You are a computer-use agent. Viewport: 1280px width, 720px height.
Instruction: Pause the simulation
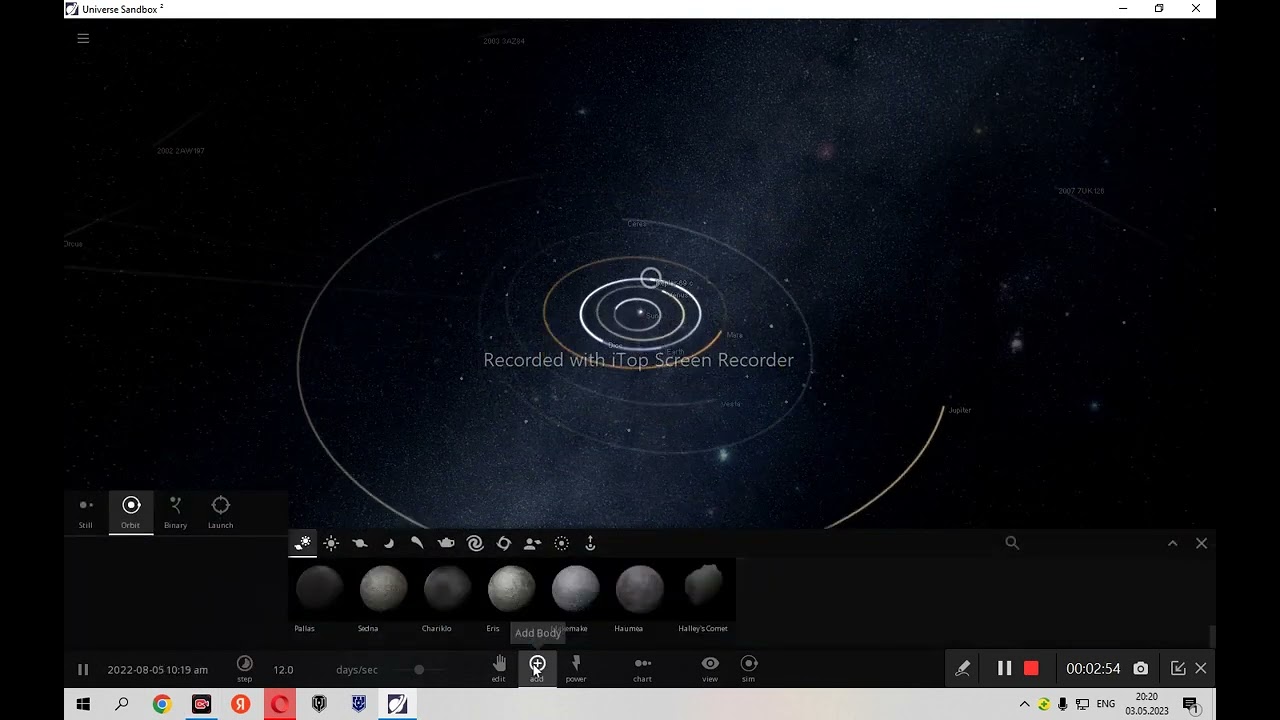click(83, 670)
